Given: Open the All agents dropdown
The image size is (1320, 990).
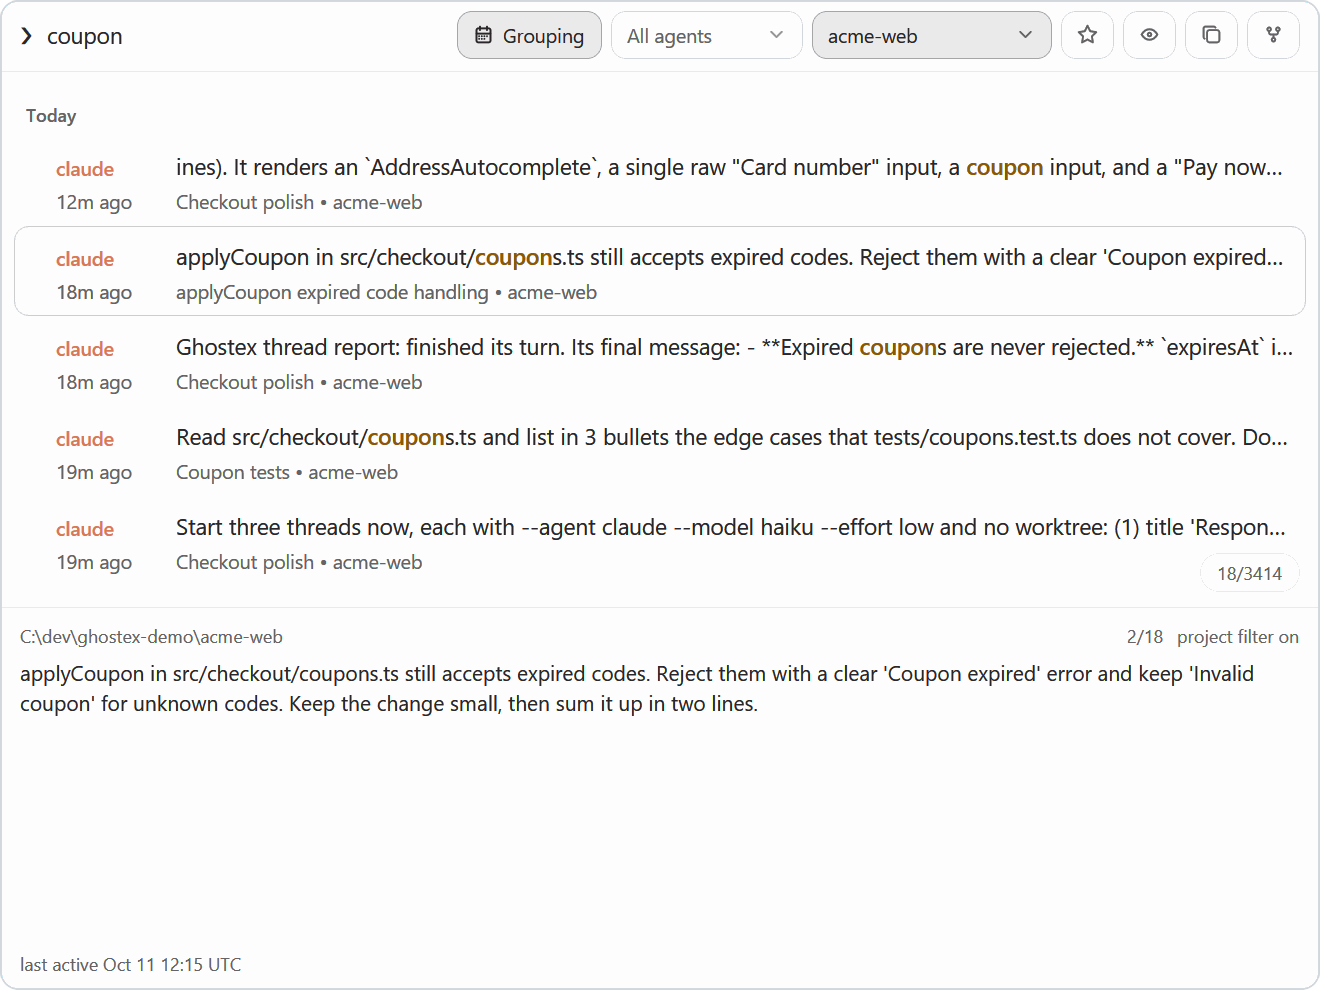Looking at the screenshot, I should pos(706,35).
